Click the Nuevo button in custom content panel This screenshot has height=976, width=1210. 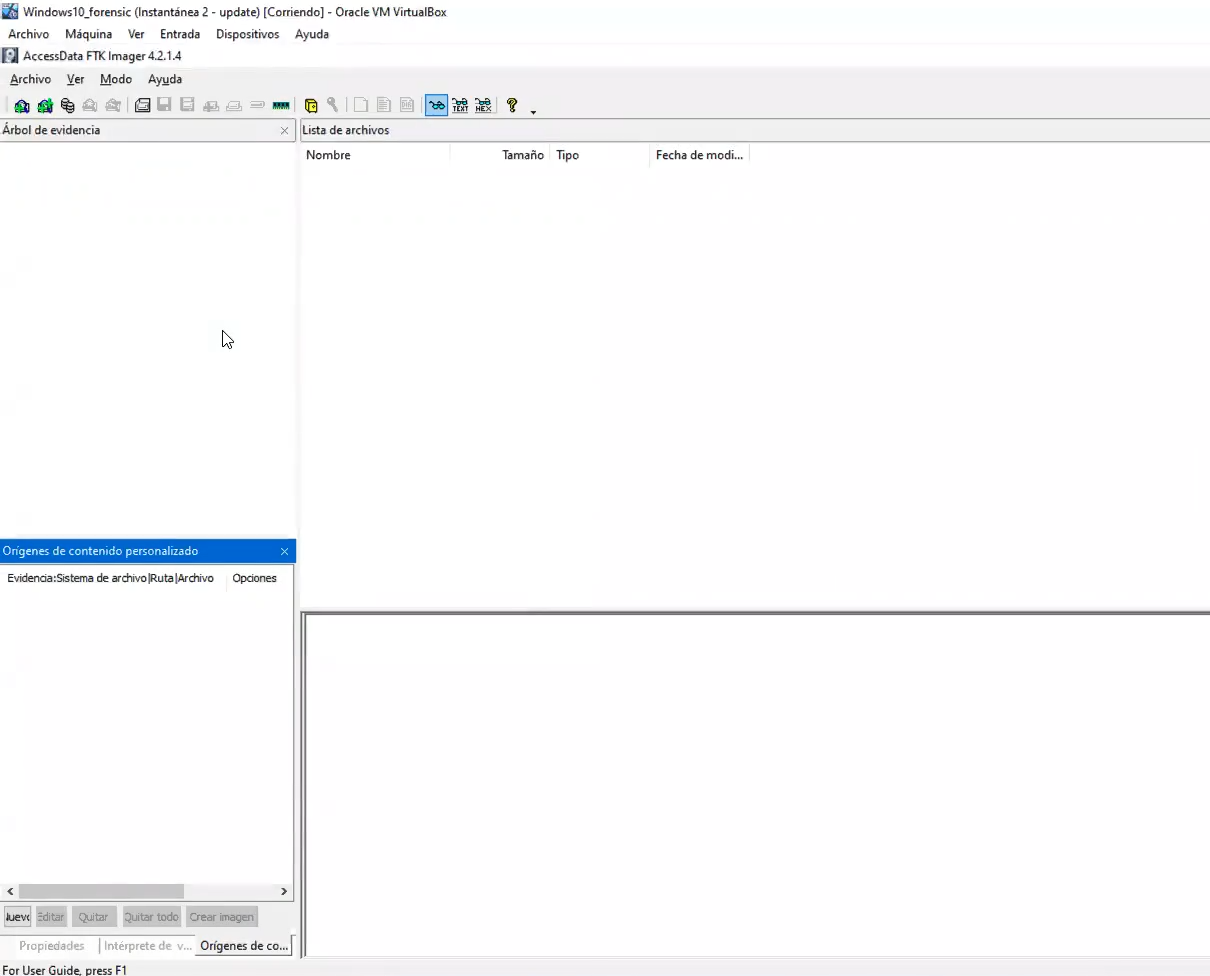coord(17,916)
